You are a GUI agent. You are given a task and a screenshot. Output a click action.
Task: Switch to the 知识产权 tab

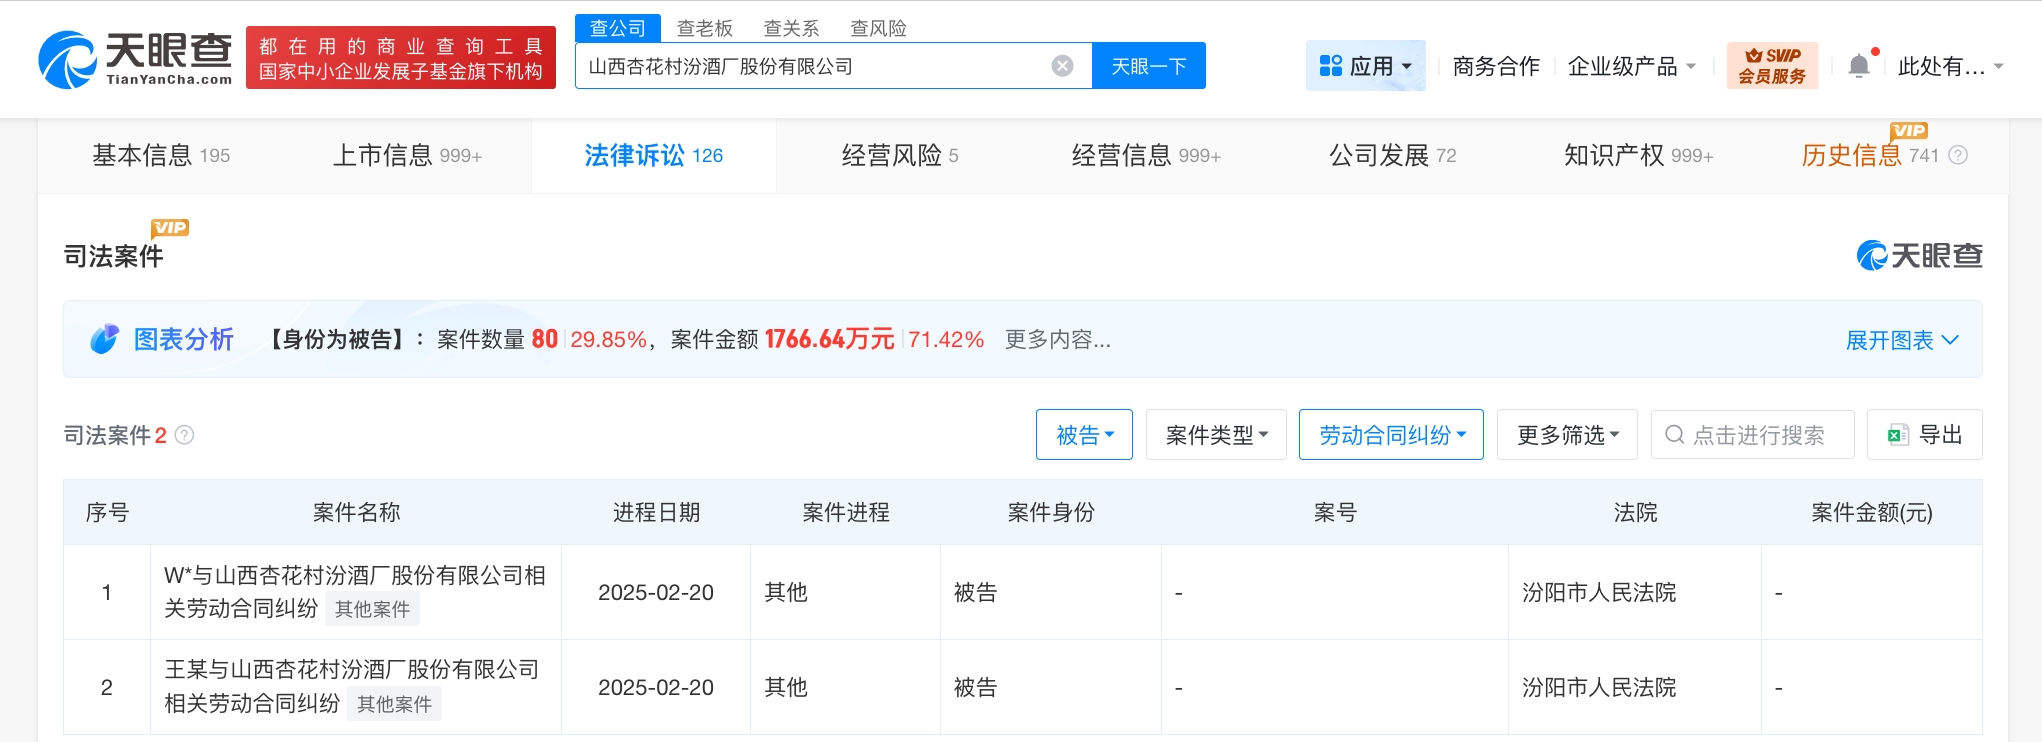coord(1637,155)
